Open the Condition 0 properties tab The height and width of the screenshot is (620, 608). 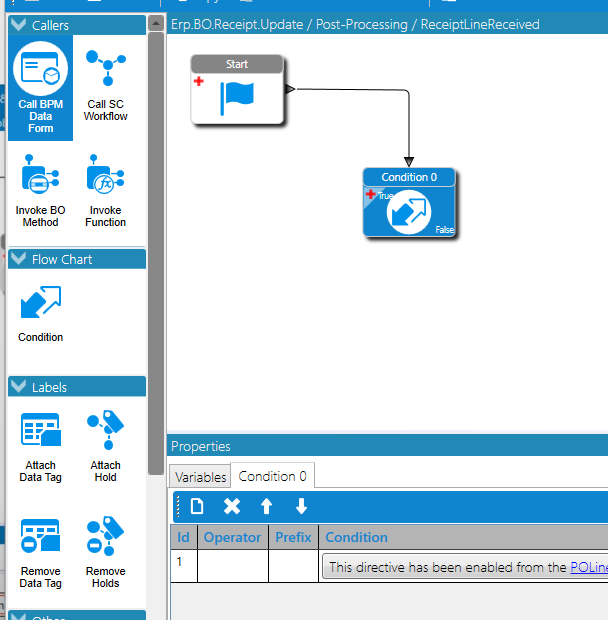point(272,476)
